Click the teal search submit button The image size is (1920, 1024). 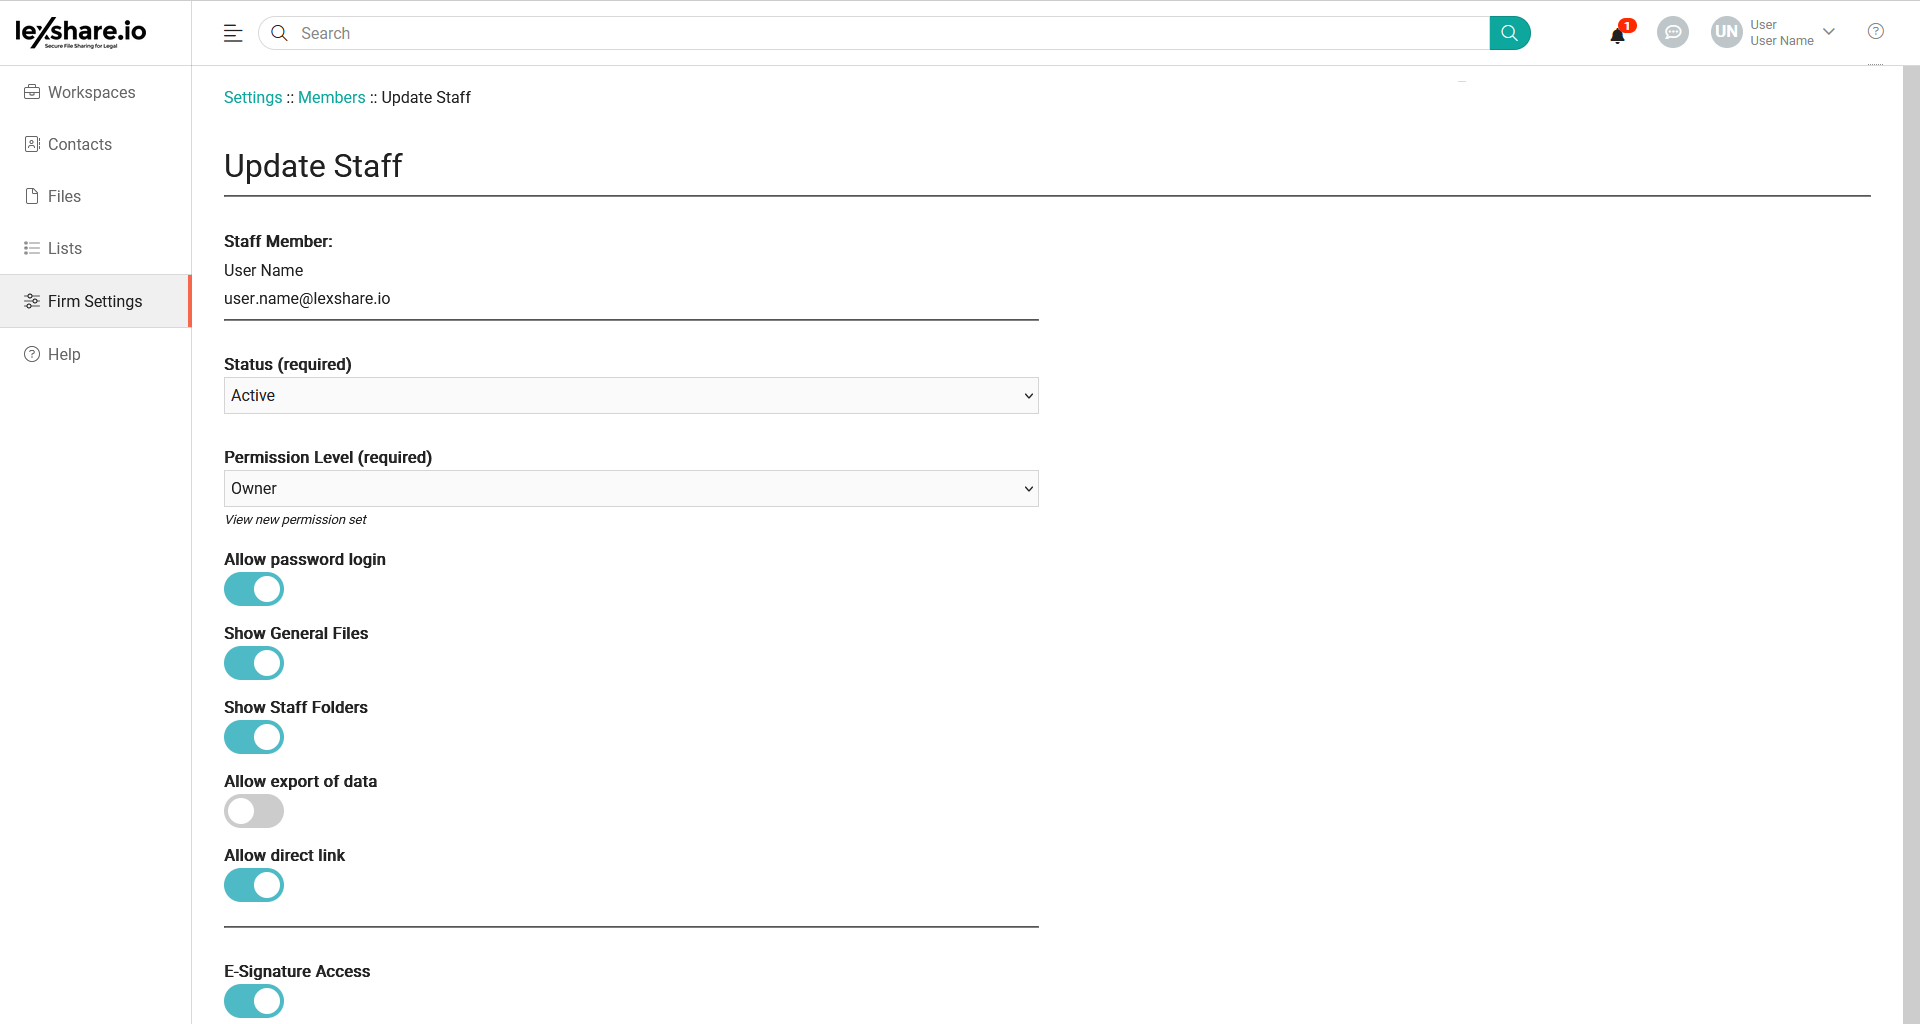[1509, 33]
